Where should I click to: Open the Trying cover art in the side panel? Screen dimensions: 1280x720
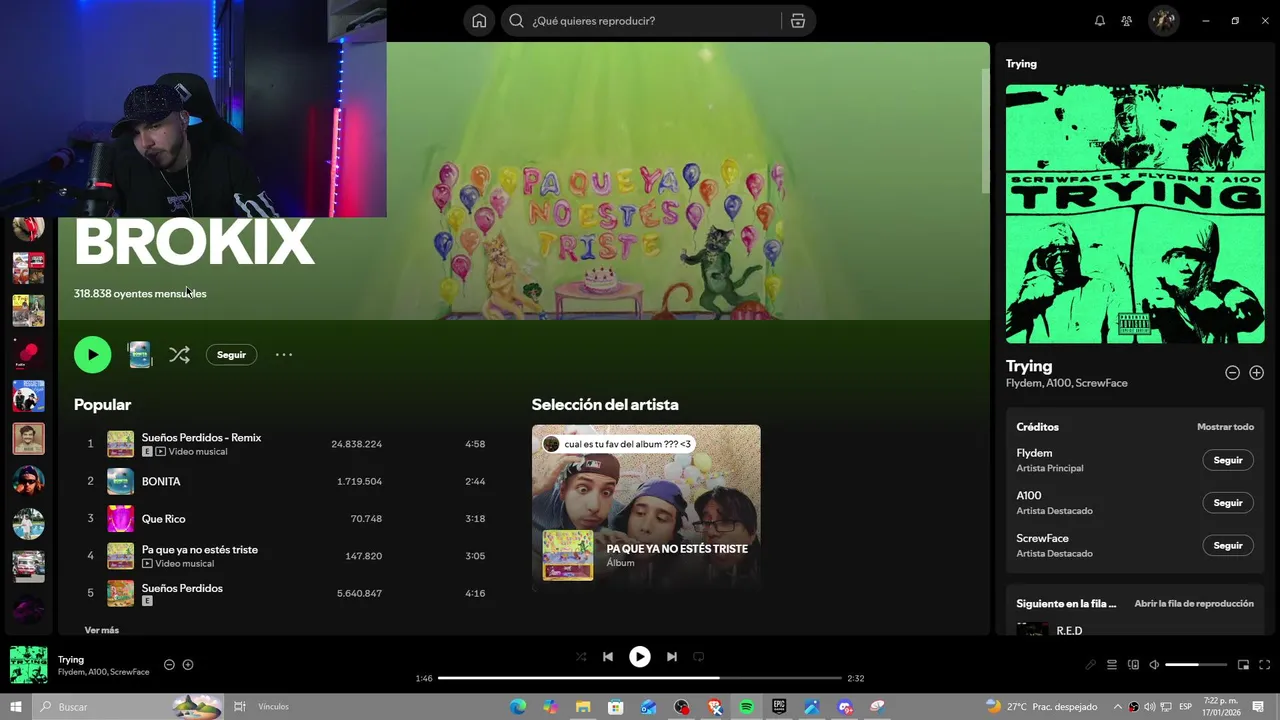tap(1135, 214)
